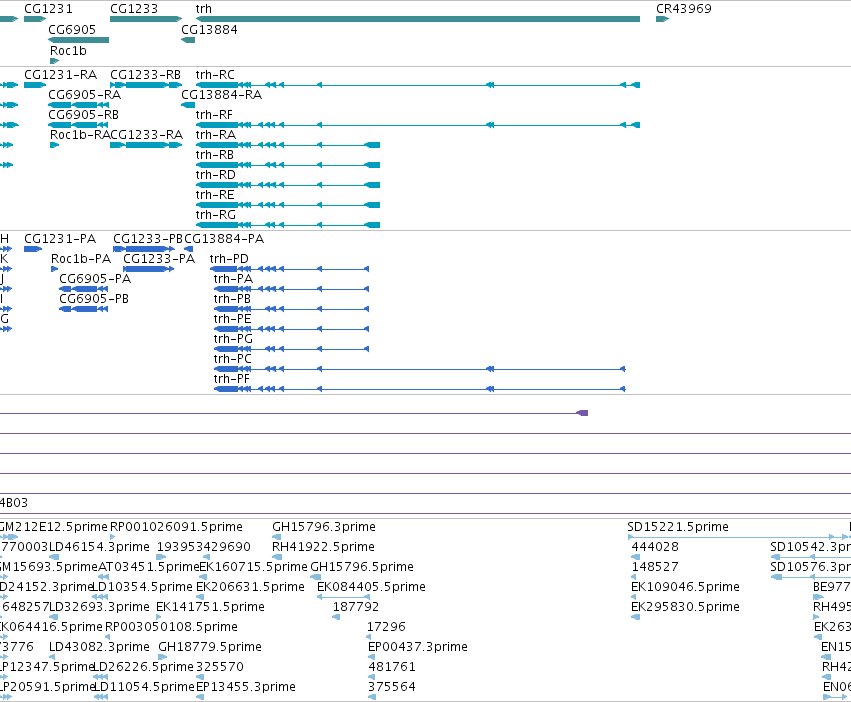Viewport: 851px width, 702px height.
Task: Select EST EK084405.5prime
Action: 371,587
